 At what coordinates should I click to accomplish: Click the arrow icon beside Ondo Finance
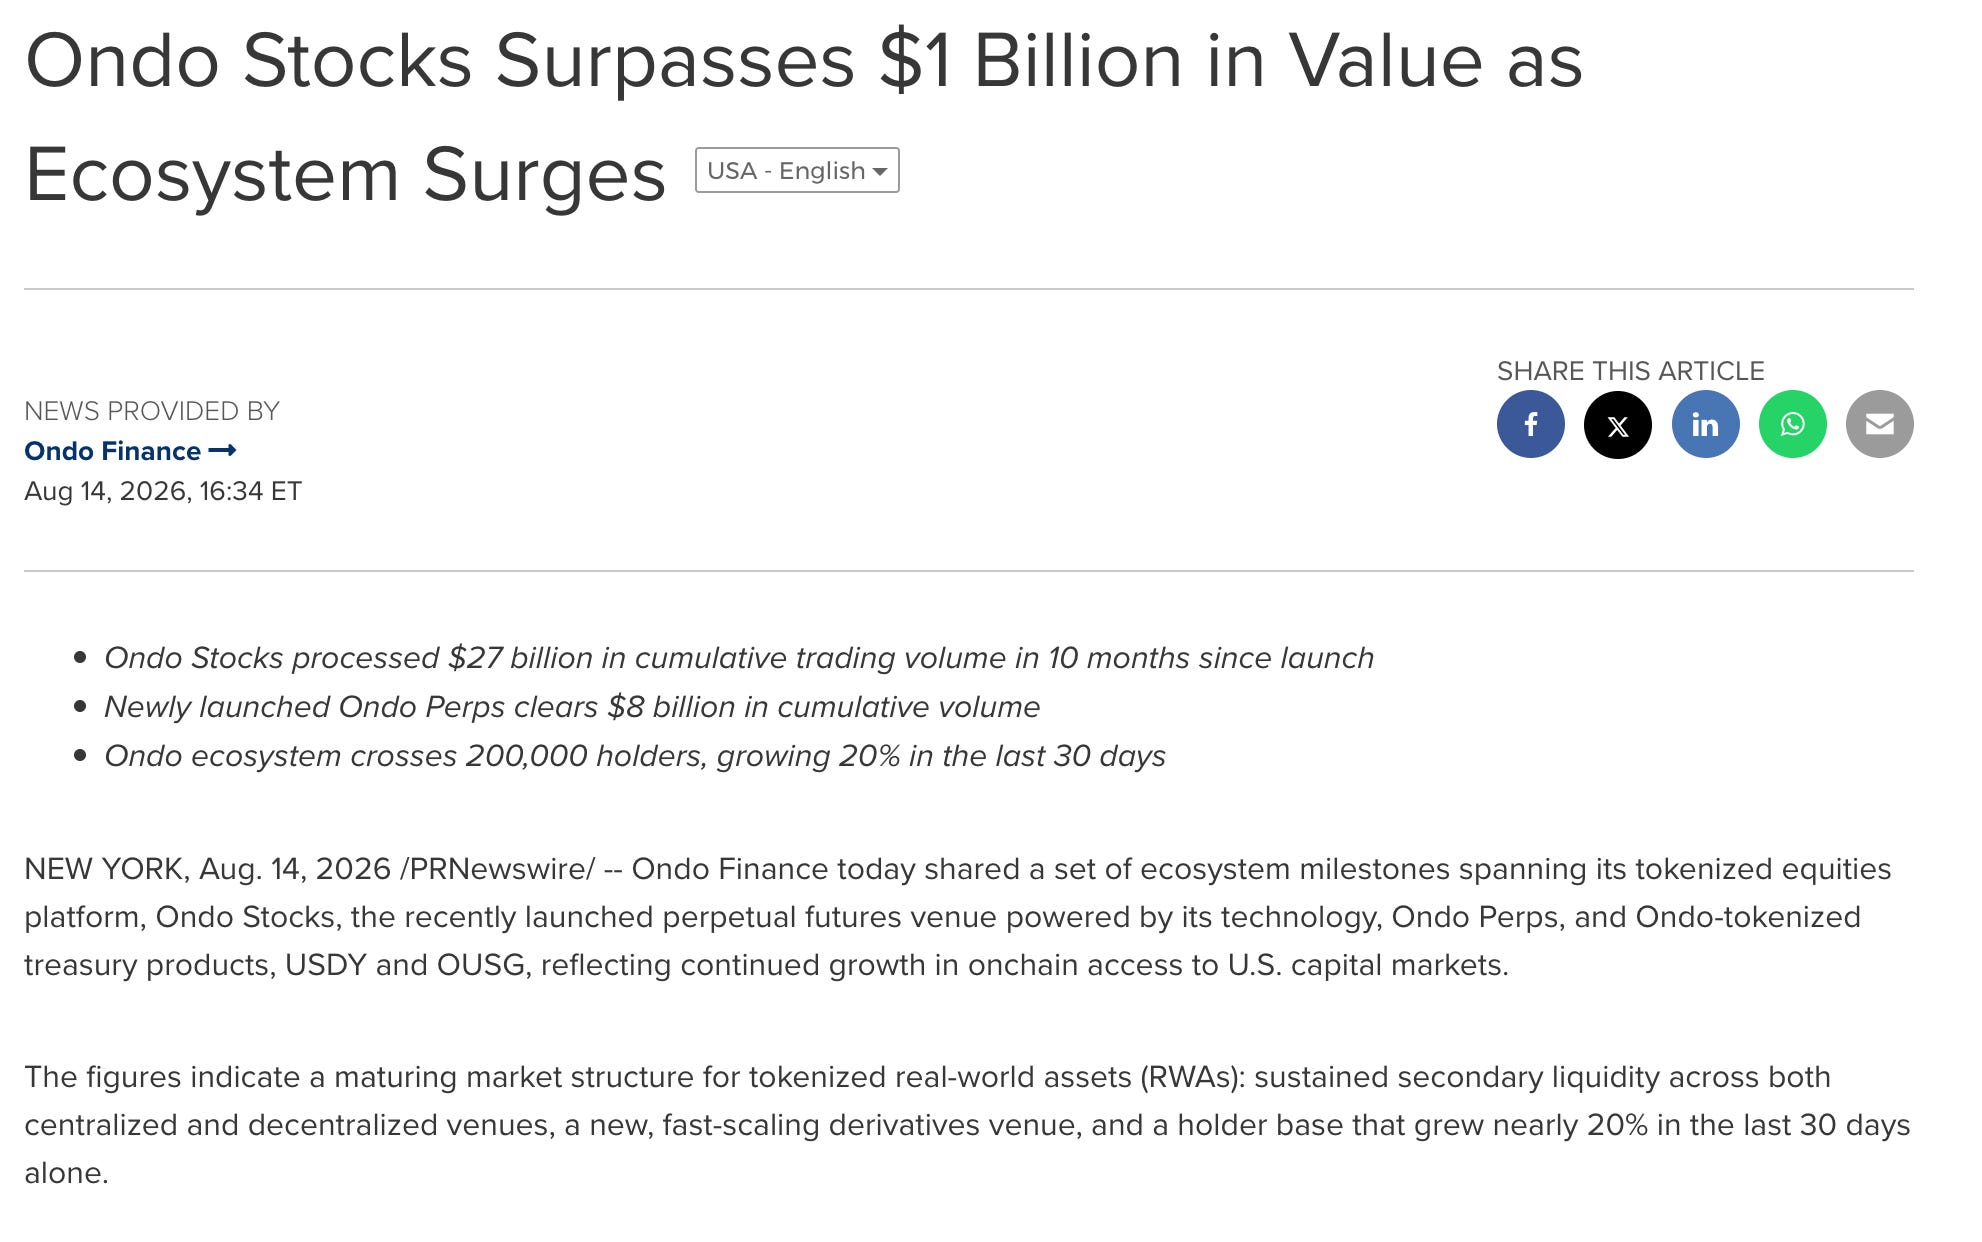(222, 451)
